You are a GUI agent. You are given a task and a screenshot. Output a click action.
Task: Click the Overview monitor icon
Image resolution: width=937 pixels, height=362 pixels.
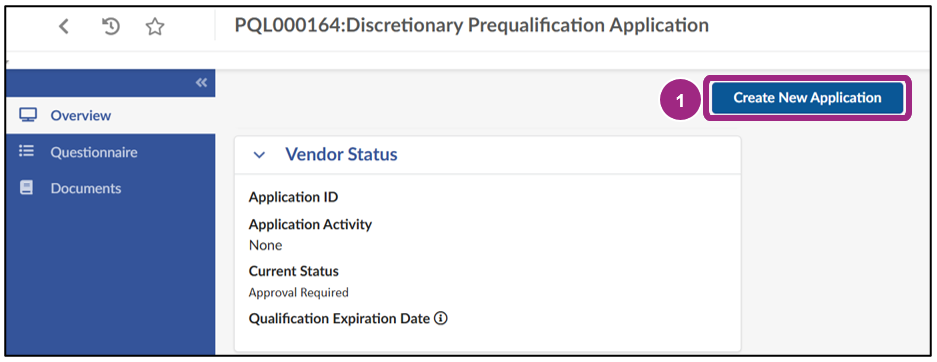tap(28, 115)
